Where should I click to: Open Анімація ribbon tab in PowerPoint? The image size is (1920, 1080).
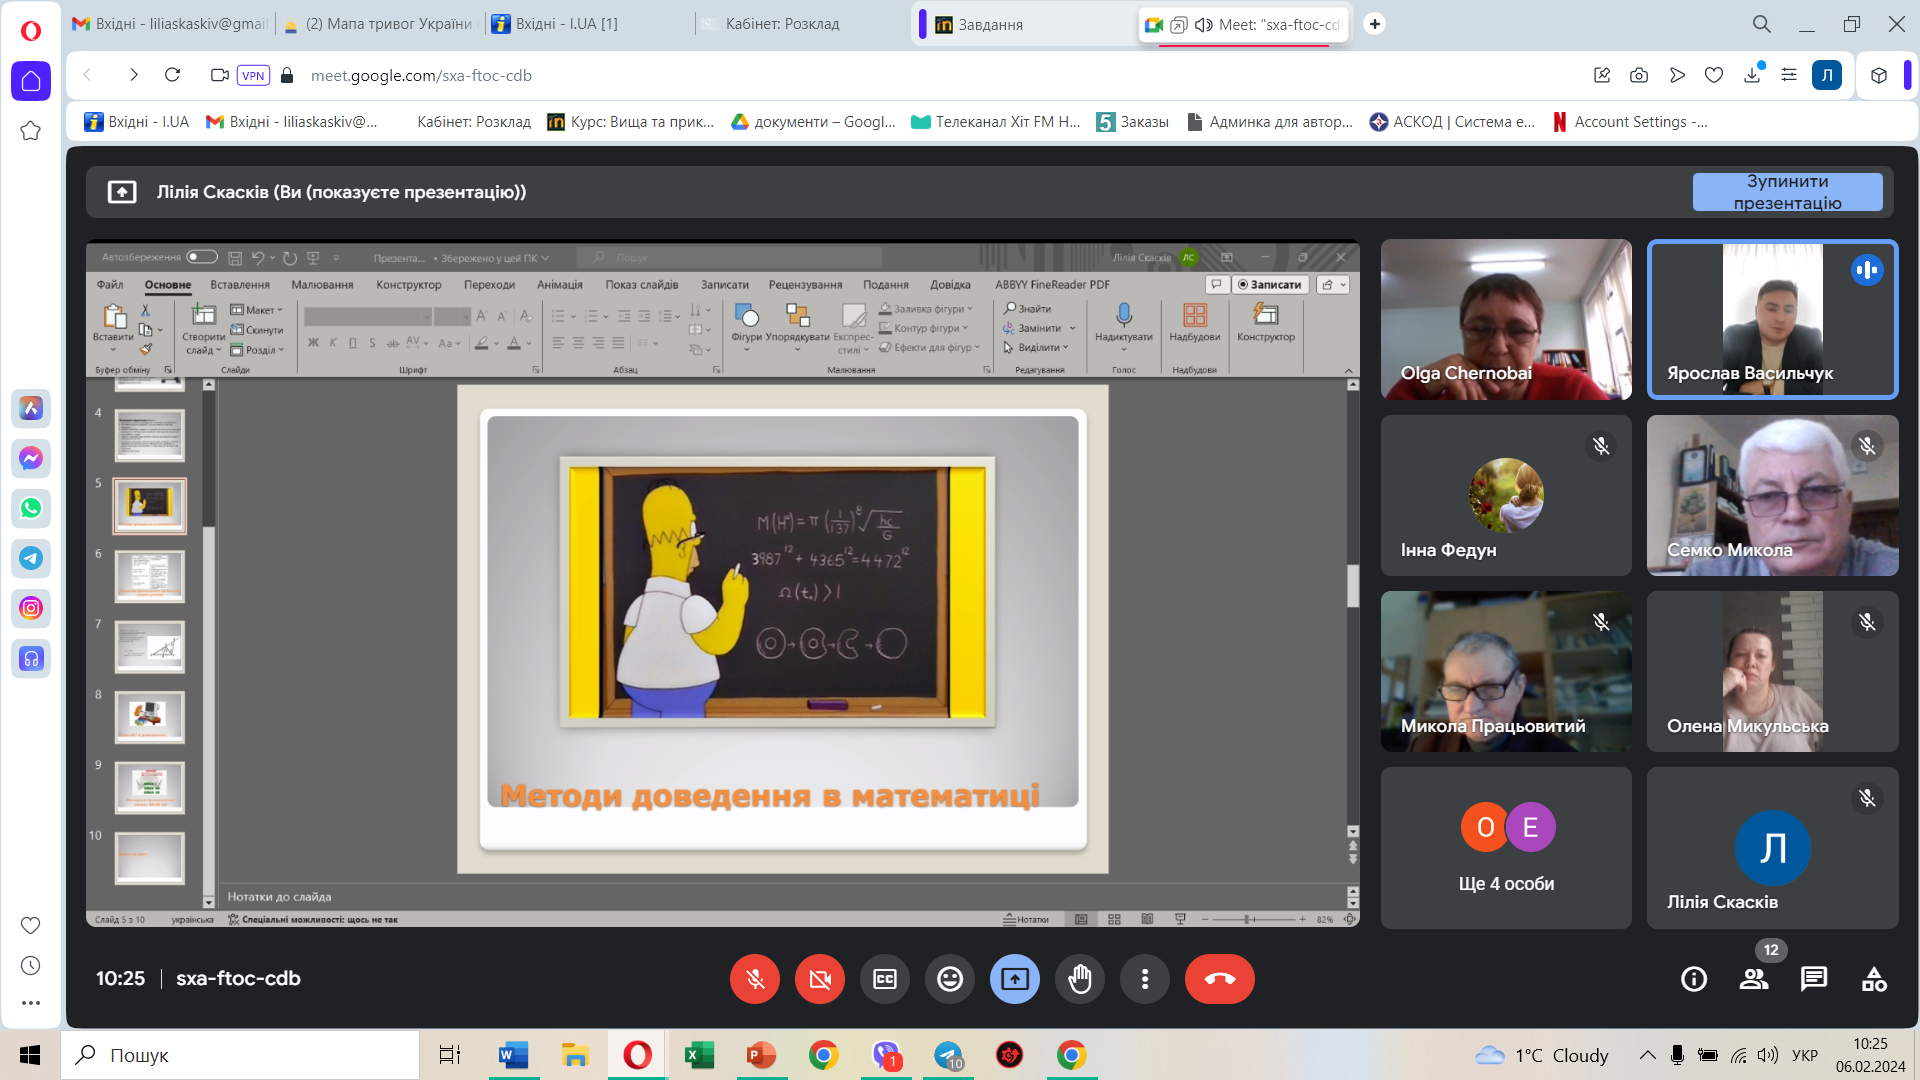click(560, 285)
